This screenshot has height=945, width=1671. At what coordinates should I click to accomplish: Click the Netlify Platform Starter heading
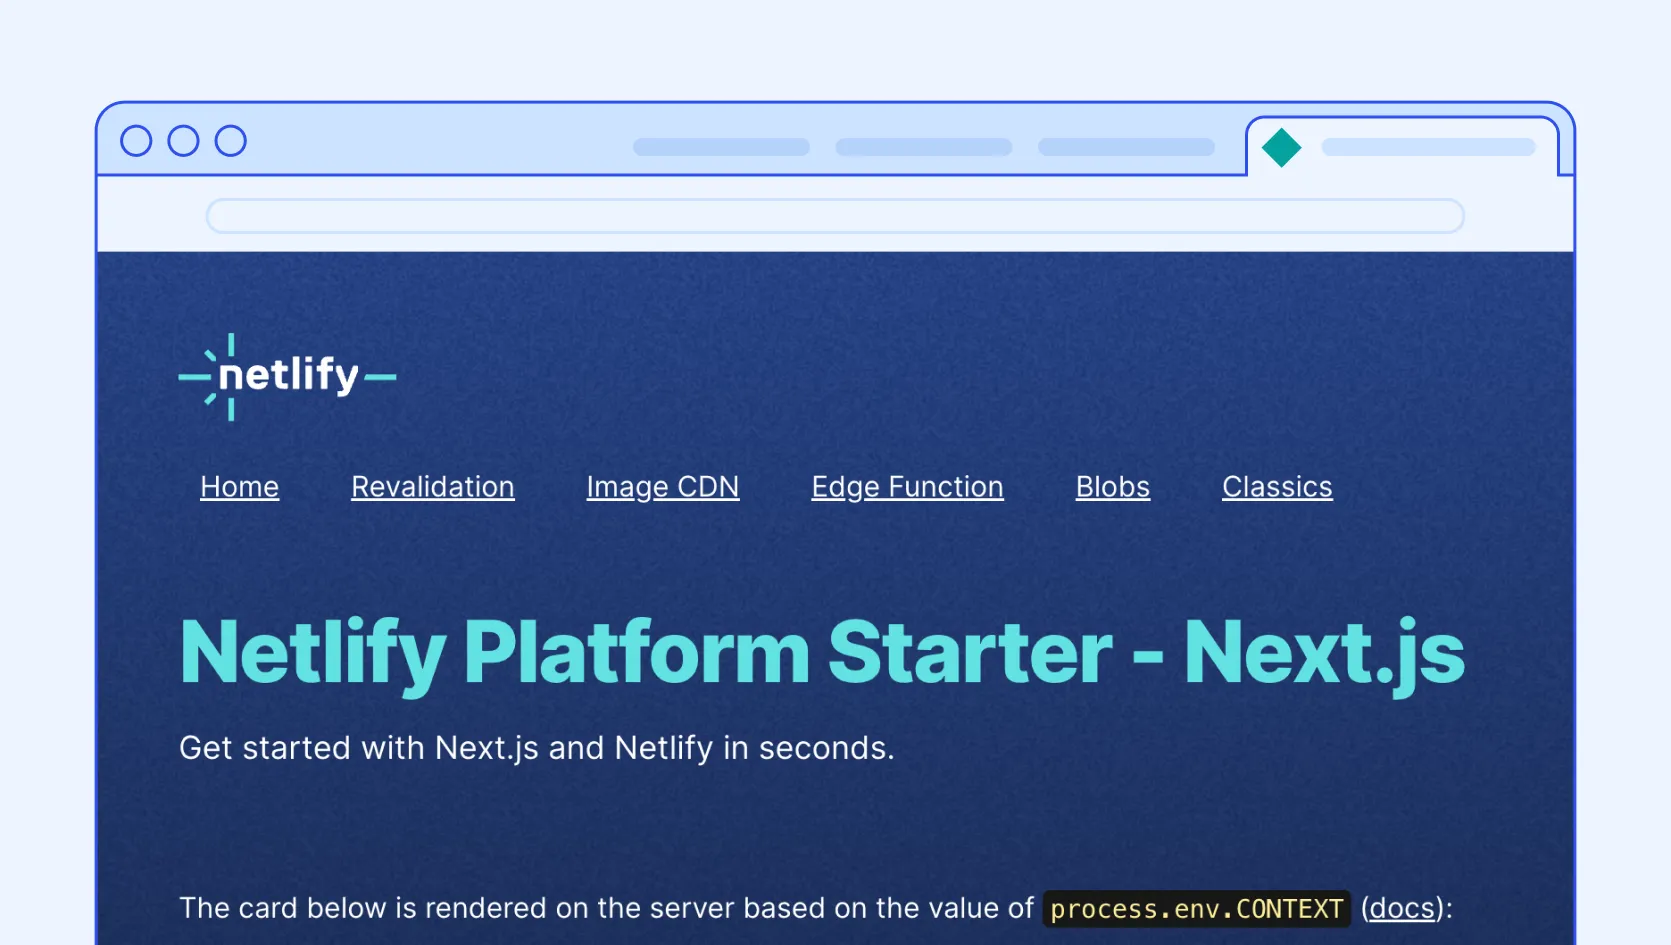pos(821,653)
